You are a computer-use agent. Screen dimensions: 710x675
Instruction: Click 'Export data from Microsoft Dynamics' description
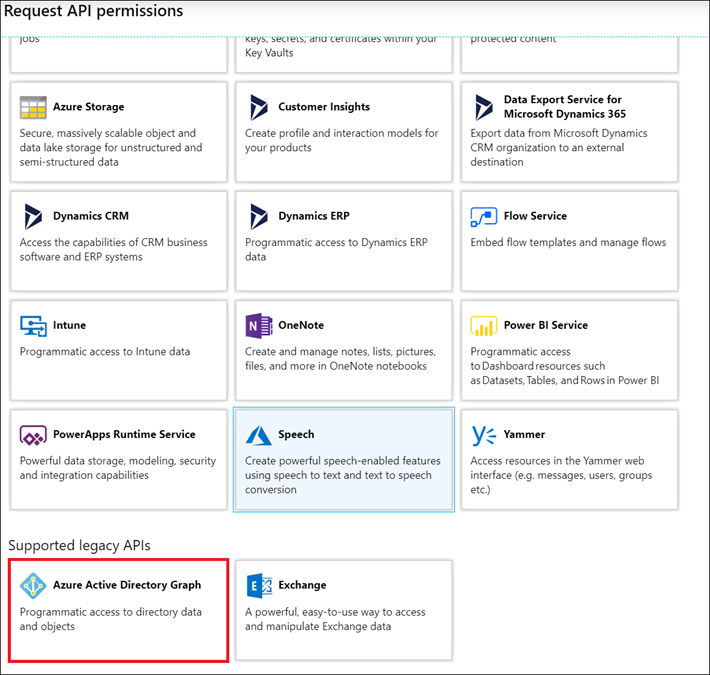click(559, 148)
